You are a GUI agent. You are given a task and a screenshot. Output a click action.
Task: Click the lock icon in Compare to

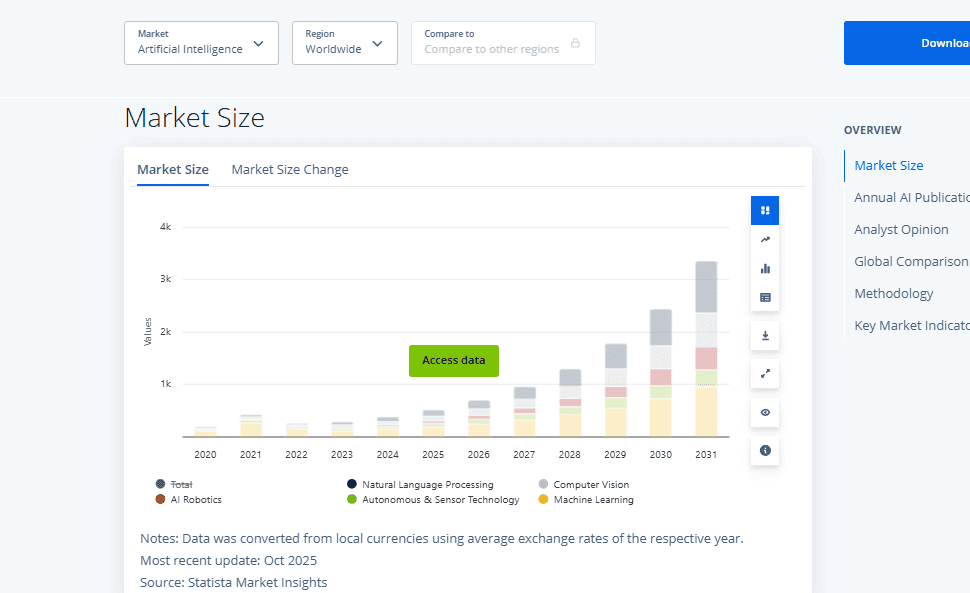click(x=575, y=43)
